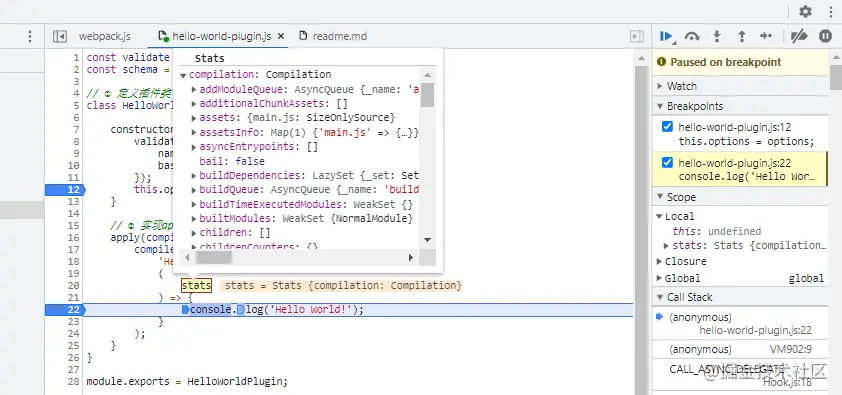Toggle the file navigator sidebar icon
This screenshot has height=395, width=842.
(x=59, y=36)
